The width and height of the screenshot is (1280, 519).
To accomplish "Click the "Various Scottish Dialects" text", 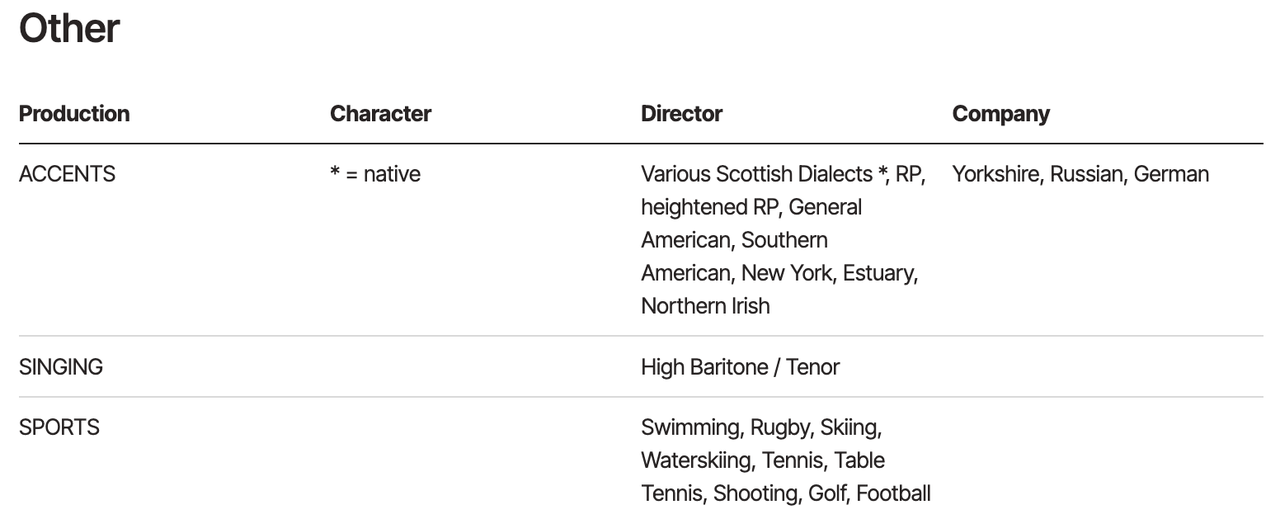I will (757, 174).
